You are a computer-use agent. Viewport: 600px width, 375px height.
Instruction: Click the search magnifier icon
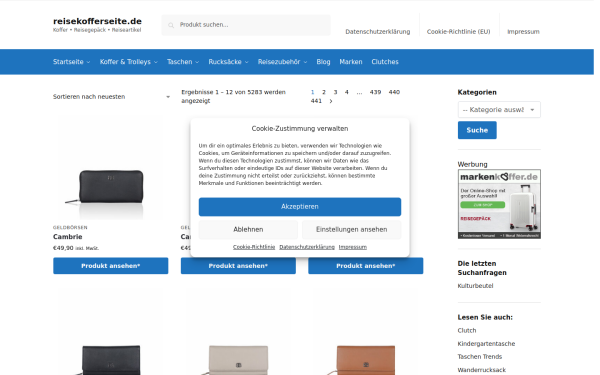coord(171,25)
